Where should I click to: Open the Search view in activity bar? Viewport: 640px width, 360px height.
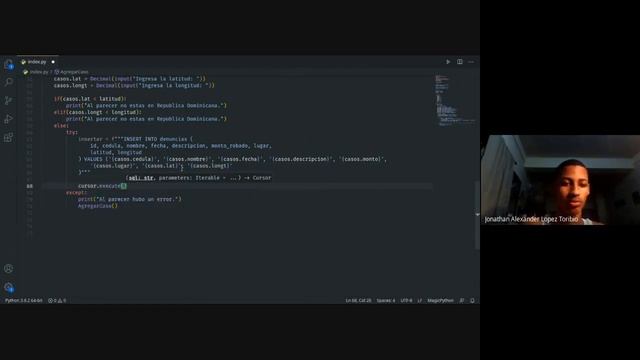(9, 82)
